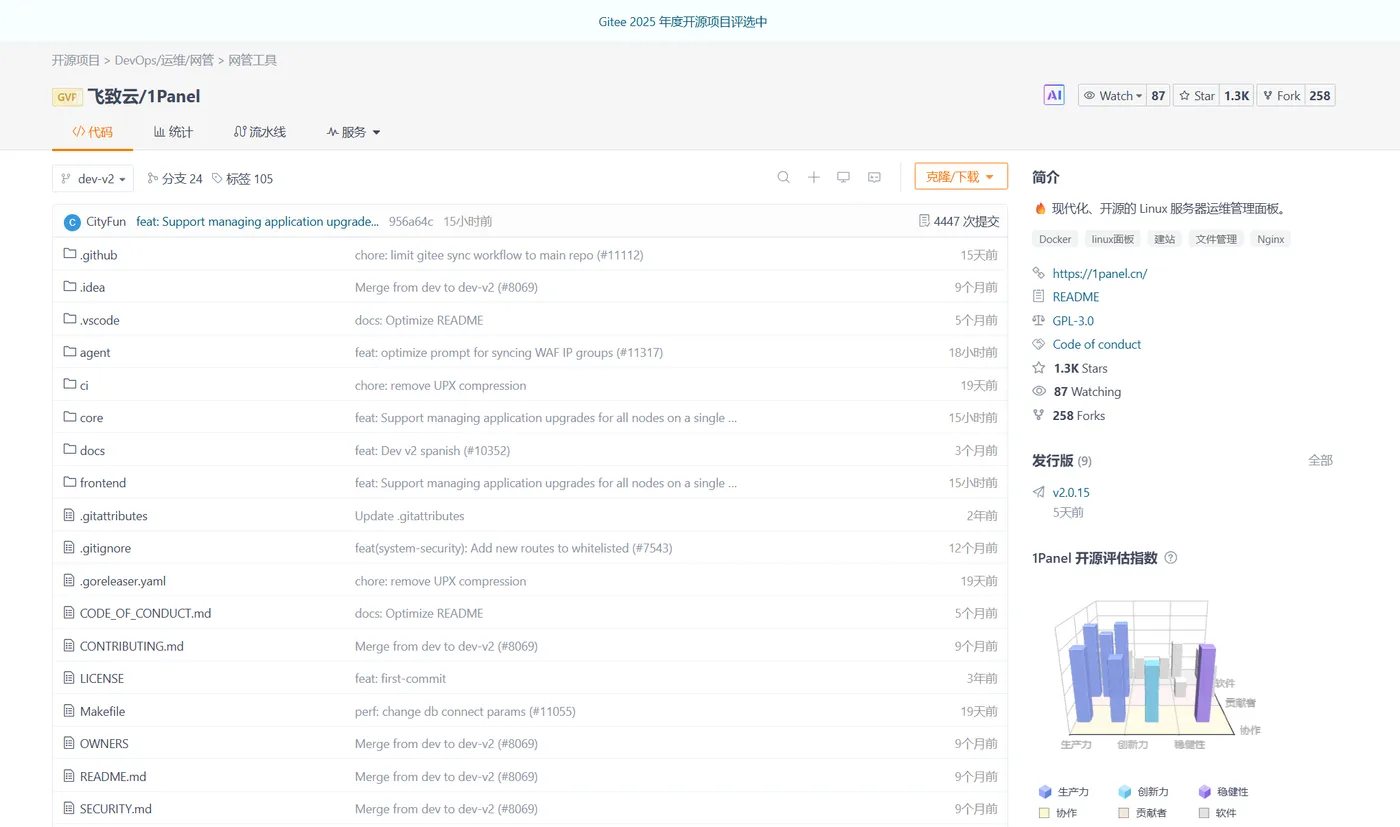
Task: Expand the dev-v2 branch dropdown
Action: pyautogui.click(x=93, y=178)
